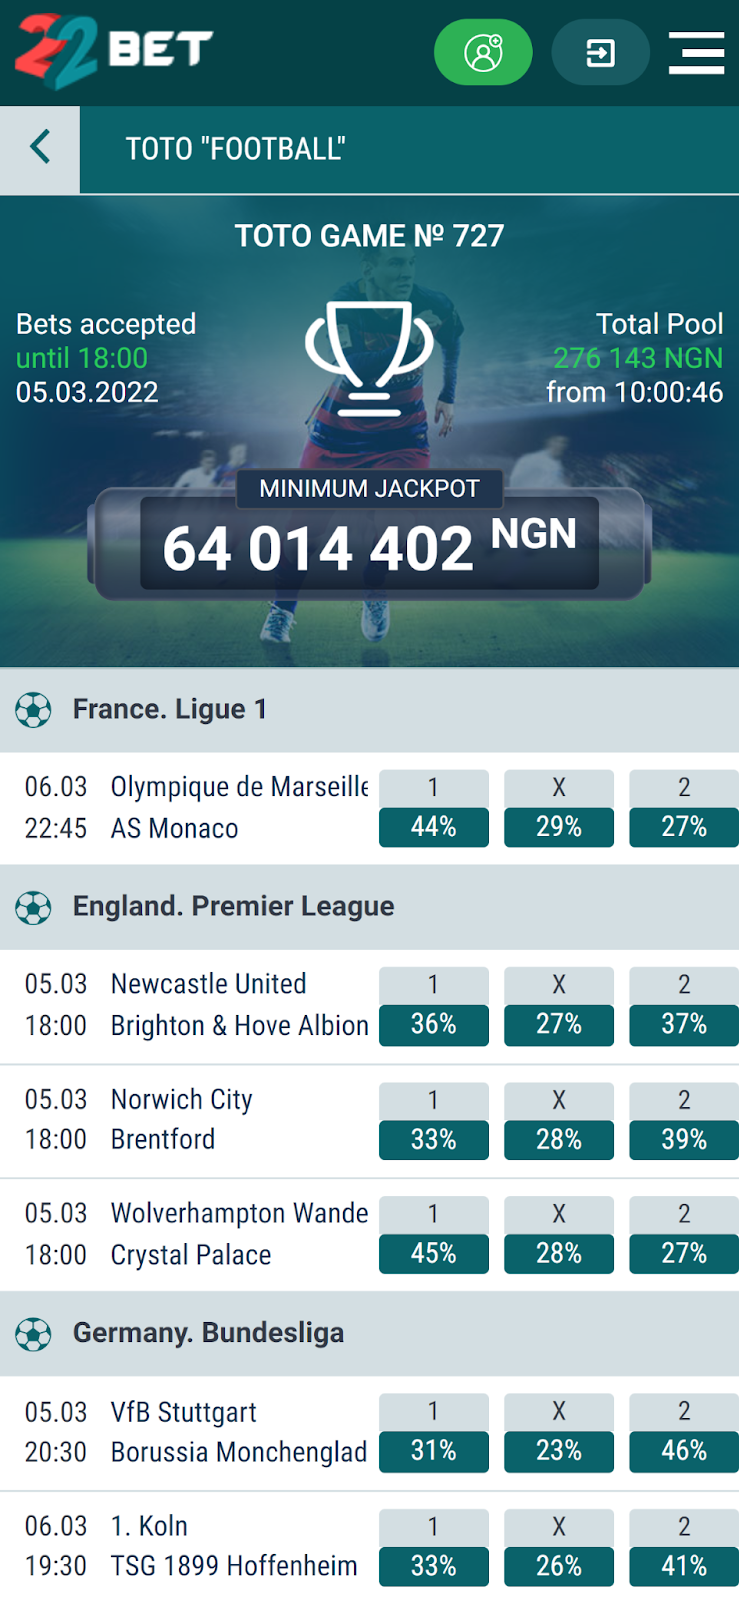This screenshot has height=1600, width=739.
Task: Open the Newcastle United match row
Action: coord(369,1006)
